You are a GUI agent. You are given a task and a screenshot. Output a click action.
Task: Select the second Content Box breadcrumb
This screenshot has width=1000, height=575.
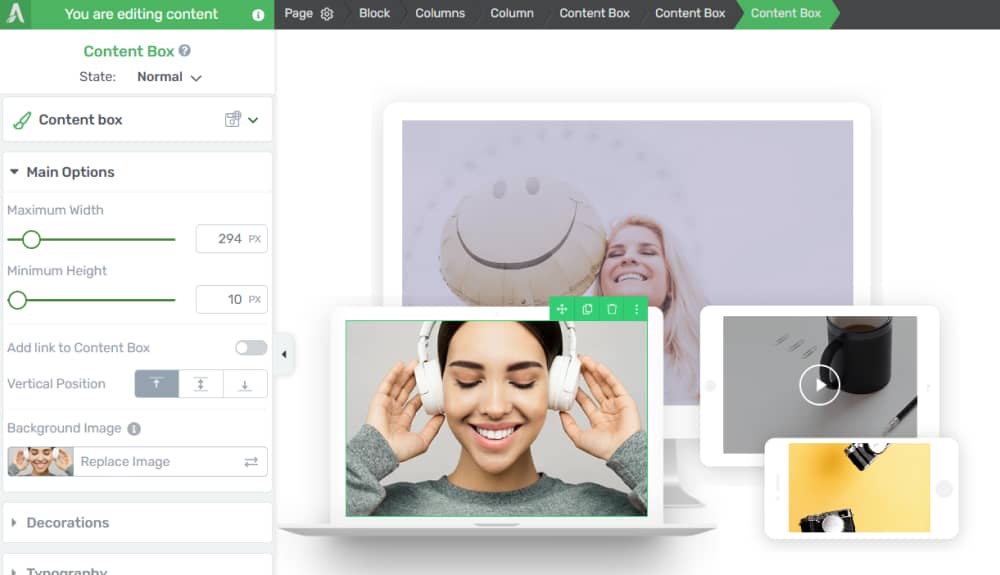click(690, 13)
